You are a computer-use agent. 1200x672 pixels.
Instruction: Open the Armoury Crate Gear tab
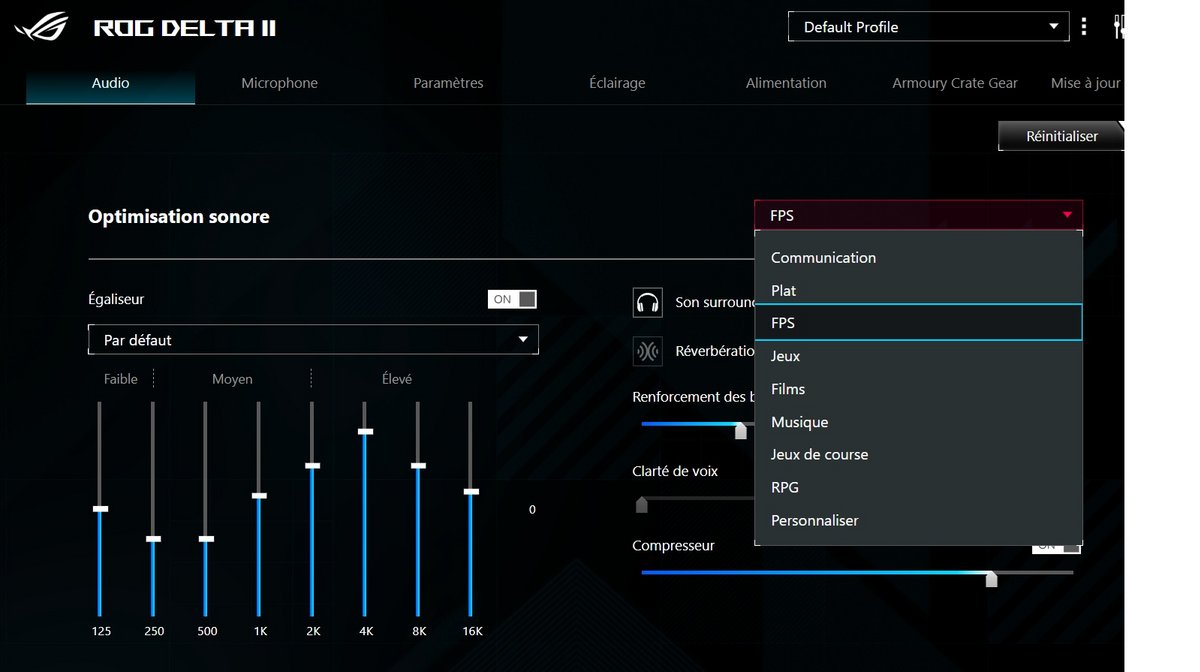(x=955, y=83)
